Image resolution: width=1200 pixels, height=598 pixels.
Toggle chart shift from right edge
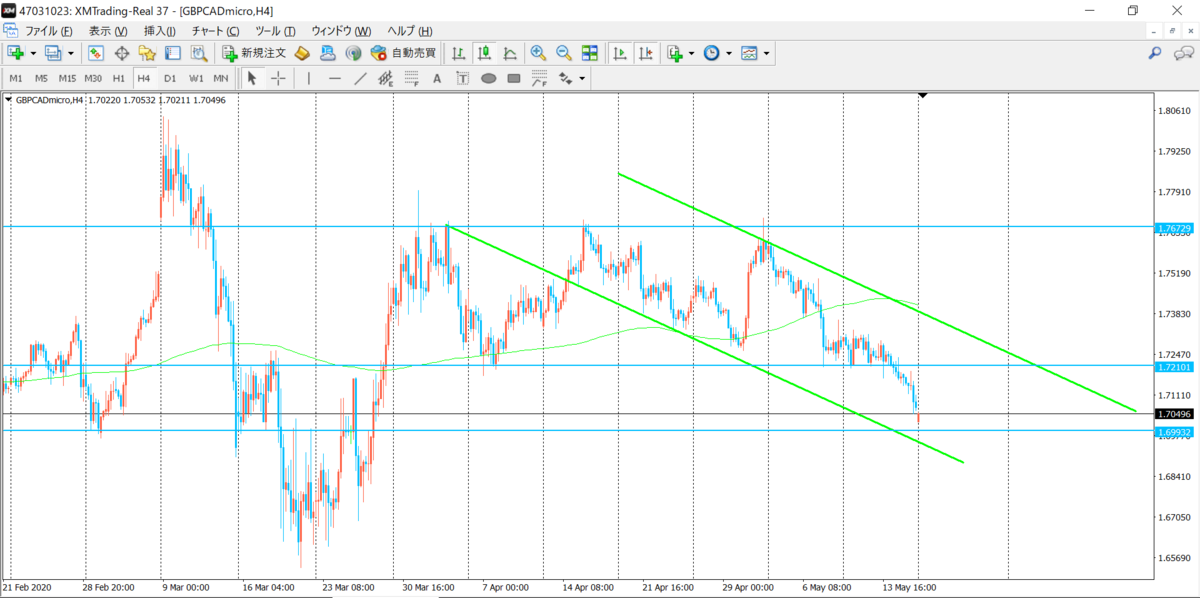[646, 53]
